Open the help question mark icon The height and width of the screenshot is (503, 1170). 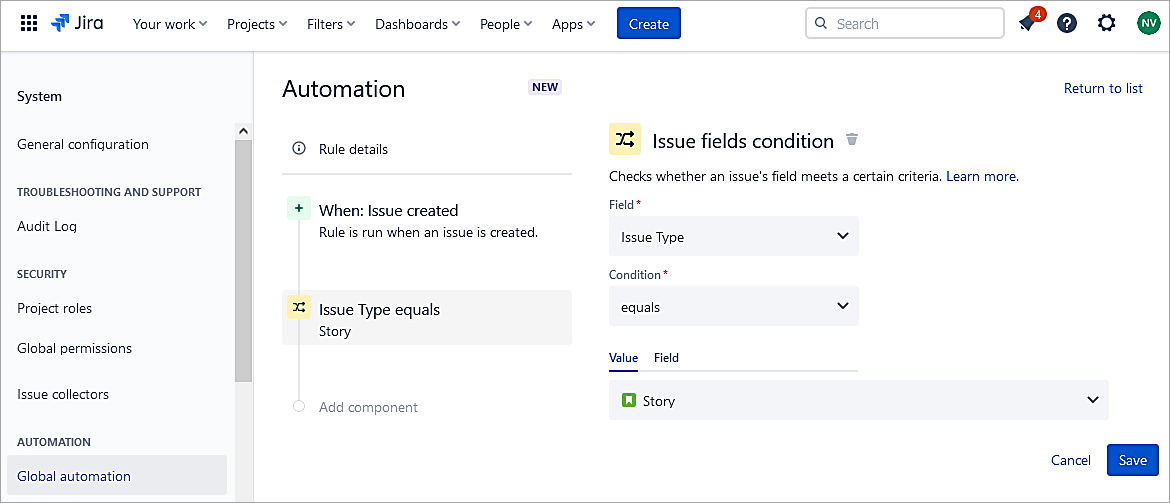(1067, 23)
